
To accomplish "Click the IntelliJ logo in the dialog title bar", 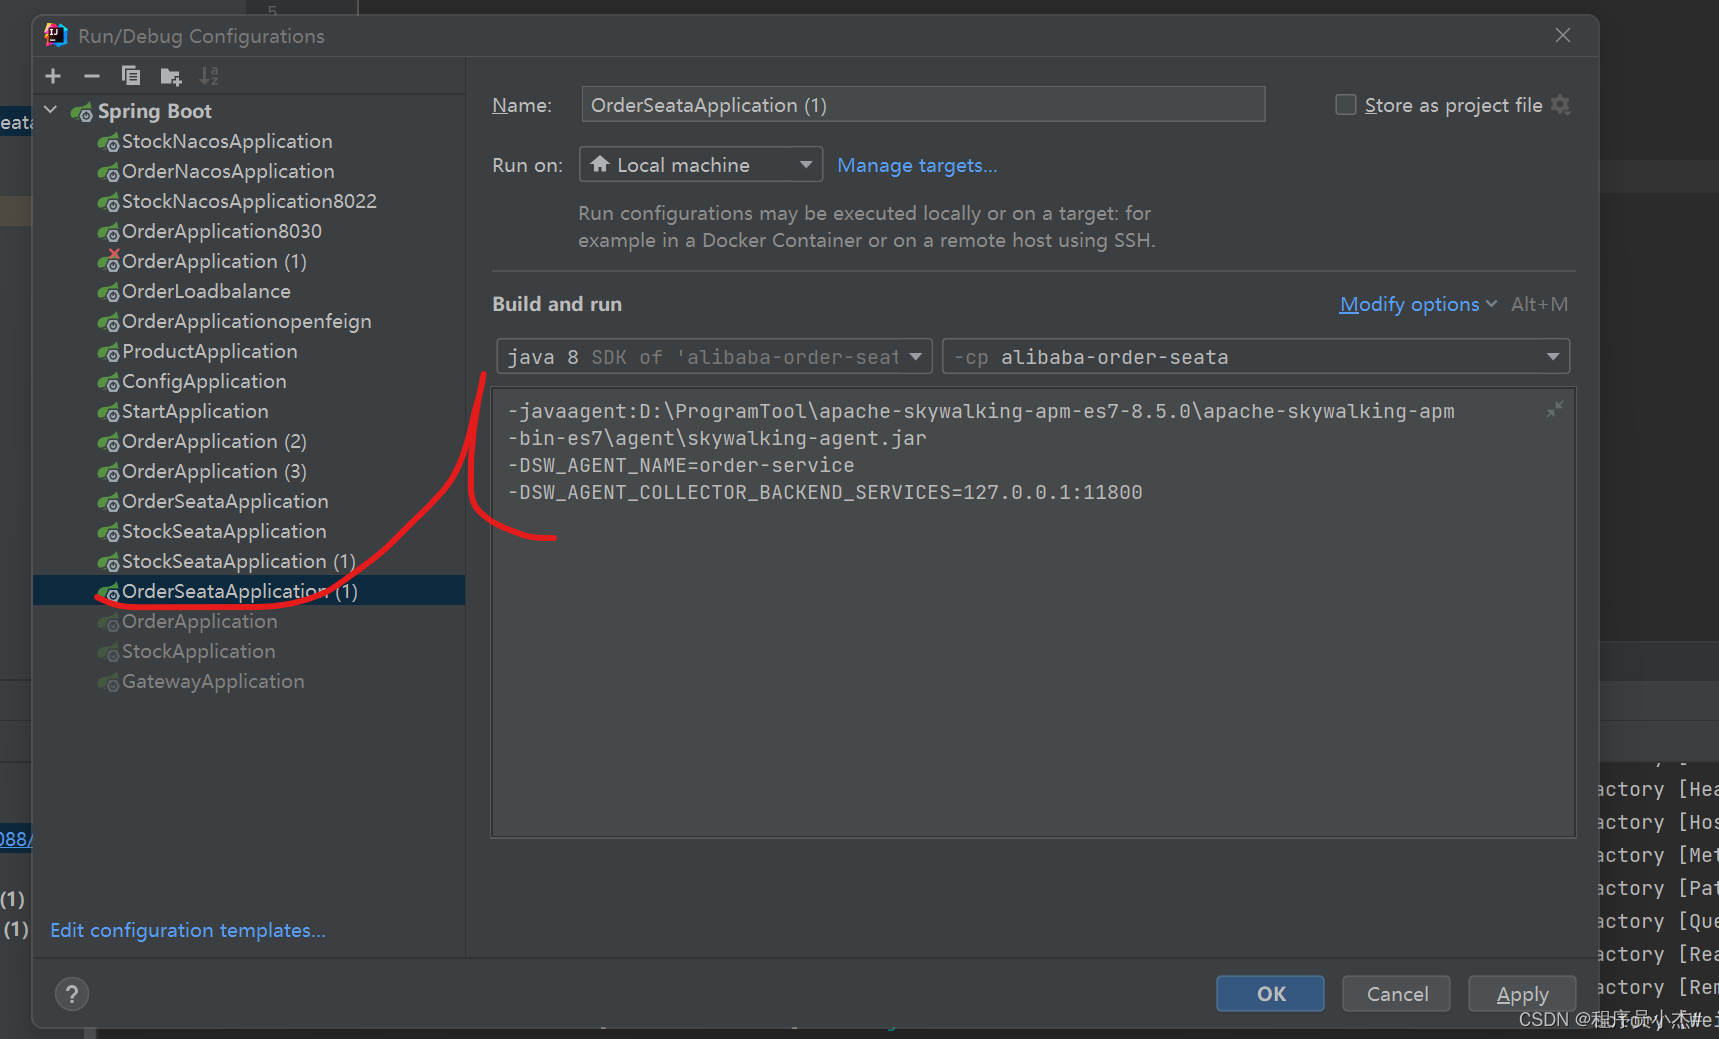I will click(x=55, y=35).
